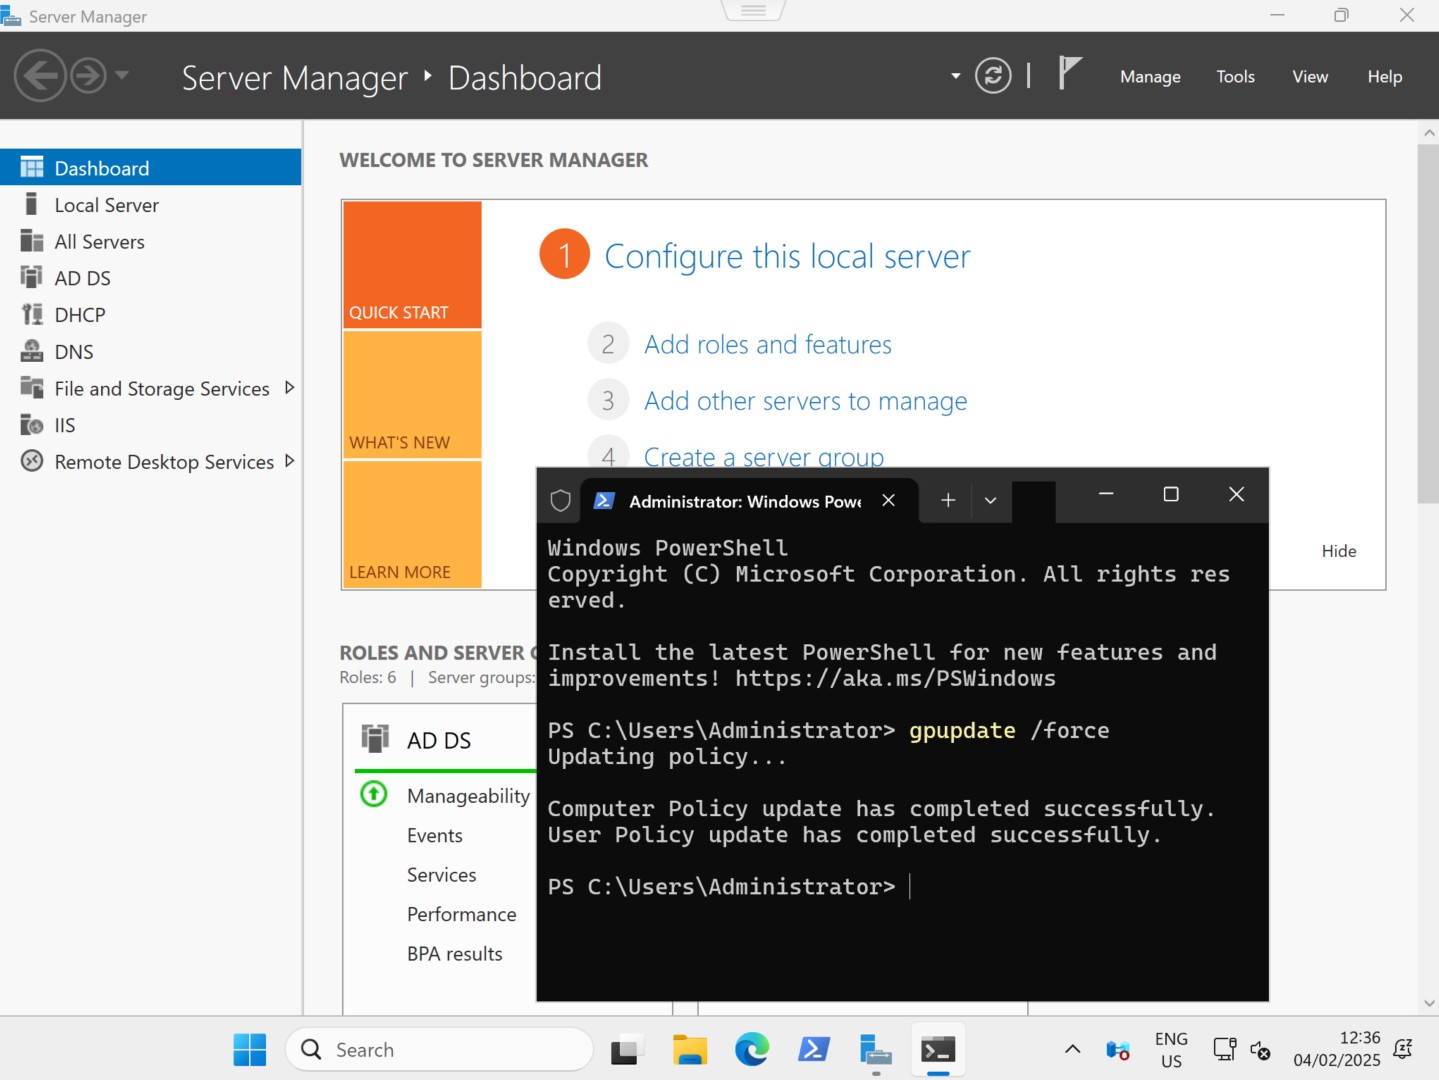
Task: Click the AD DS sidebar icon
Action: [x=32, y=277]
